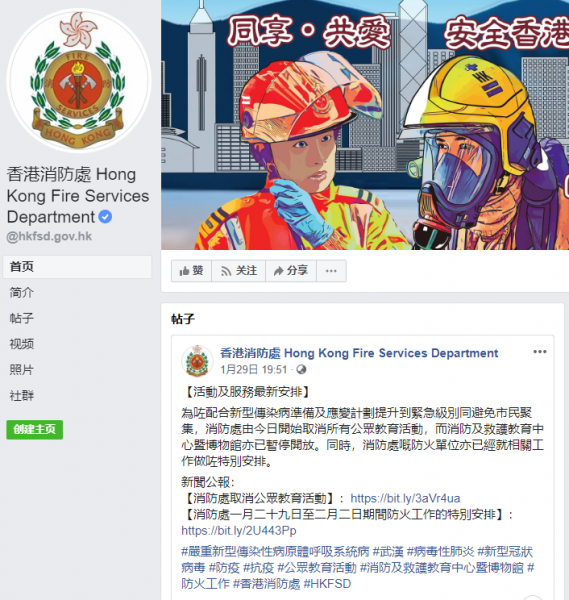Share the page with 分享 button
The height and width of the screenshot is (600, 569).
[x=291, y=271]
